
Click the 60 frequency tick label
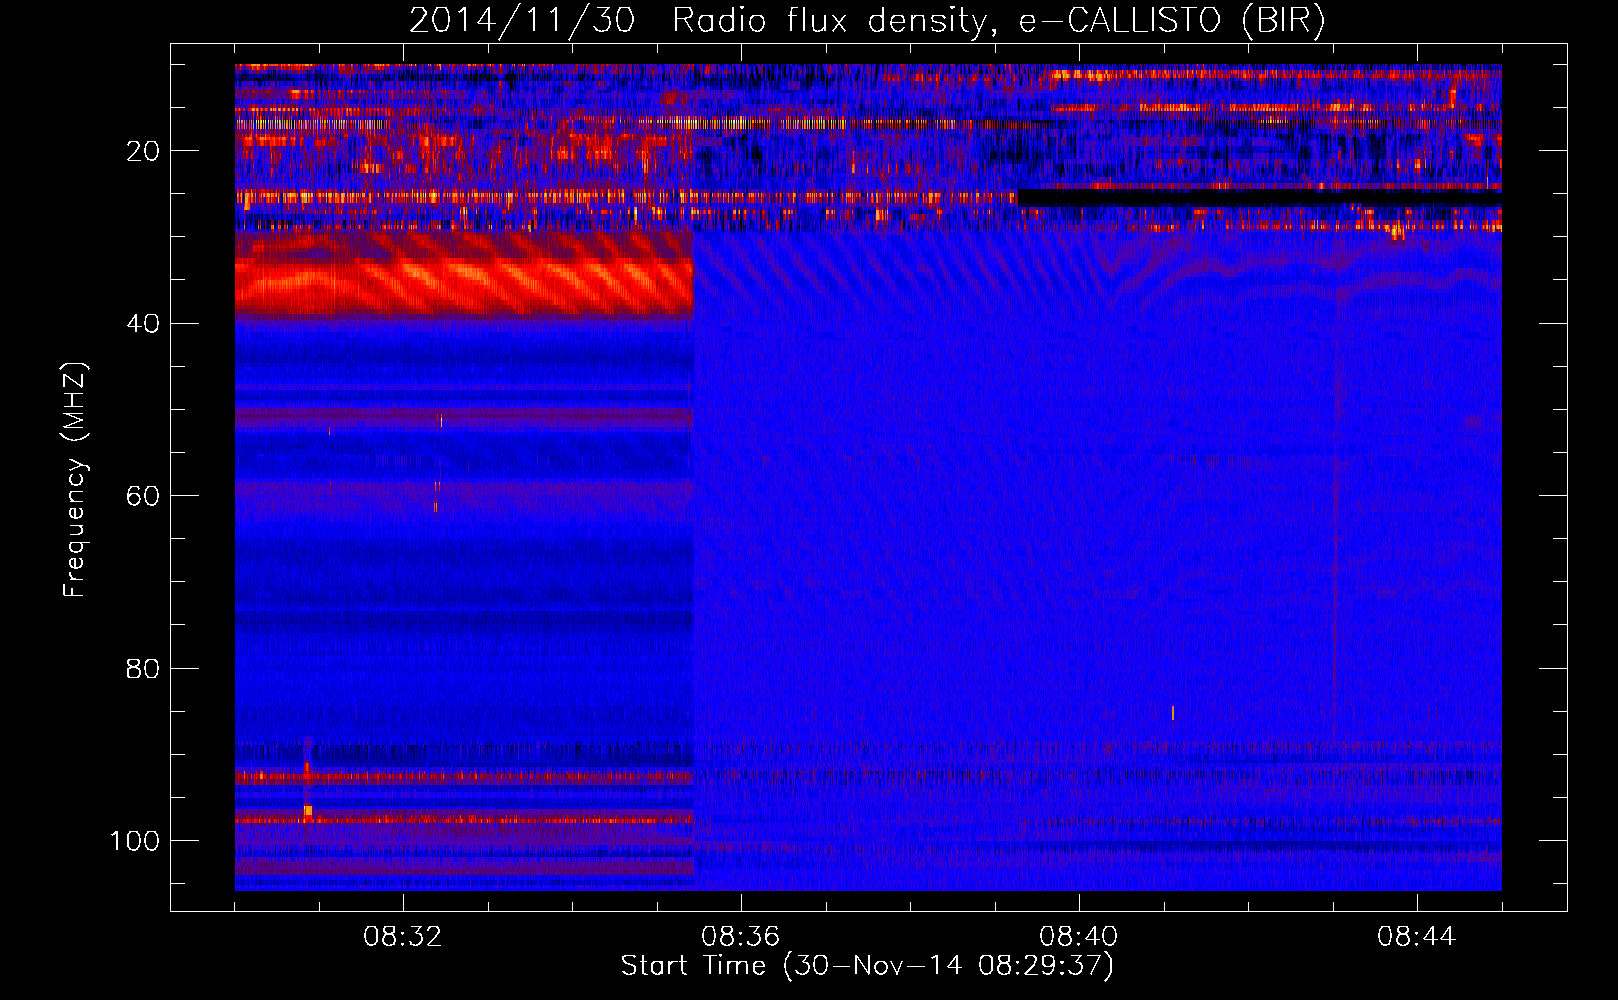click(143, 496)
